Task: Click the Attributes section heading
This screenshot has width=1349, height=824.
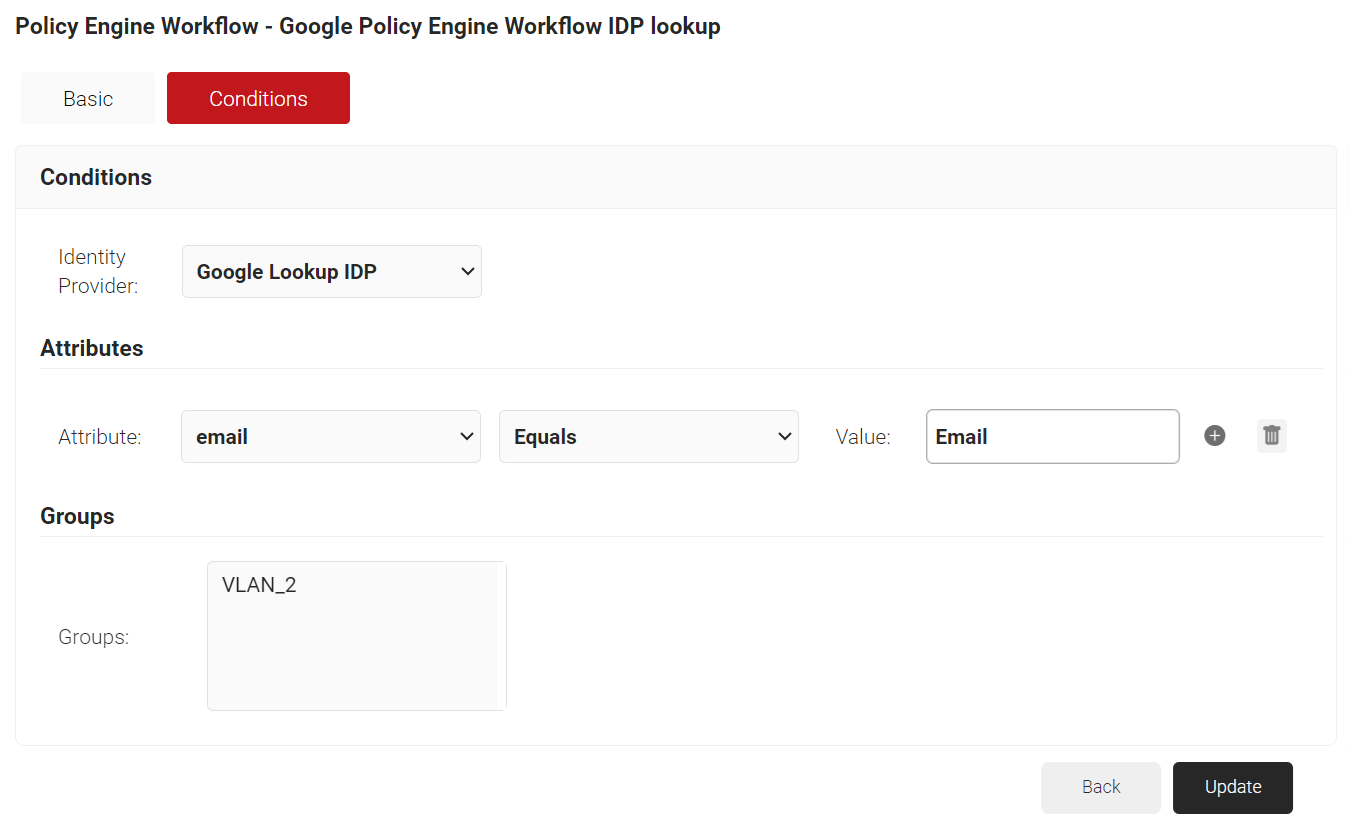Action: tap(92, 348)
